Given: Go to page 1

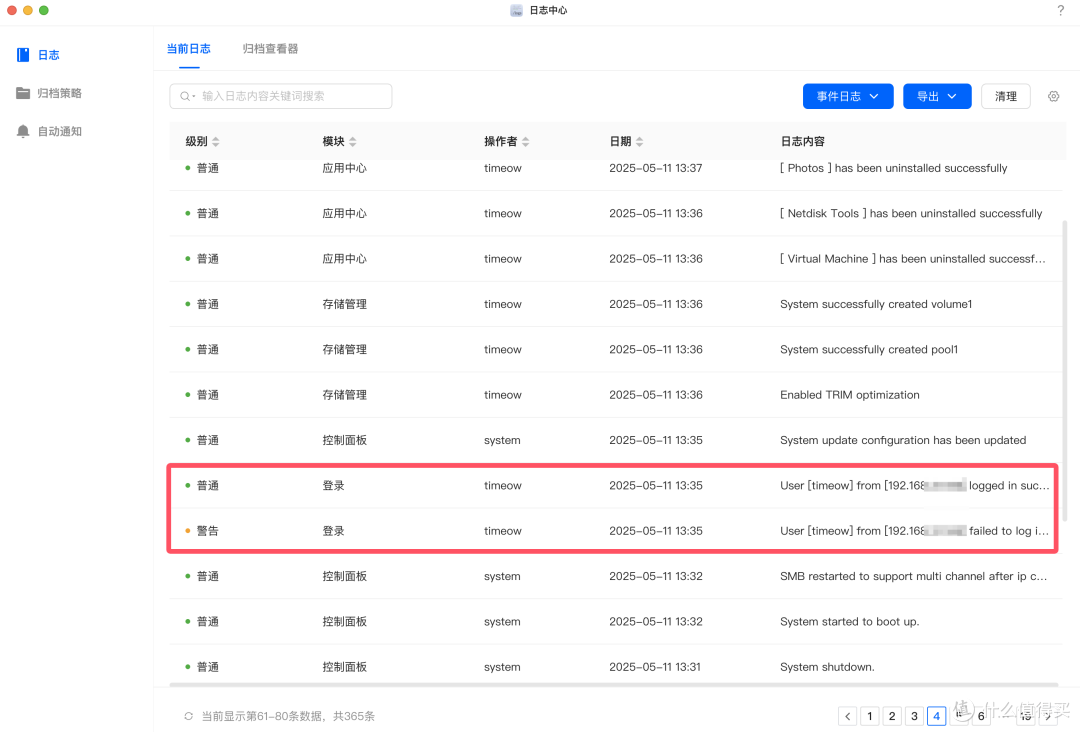Looking at the screenshot, I should (870, 716).
